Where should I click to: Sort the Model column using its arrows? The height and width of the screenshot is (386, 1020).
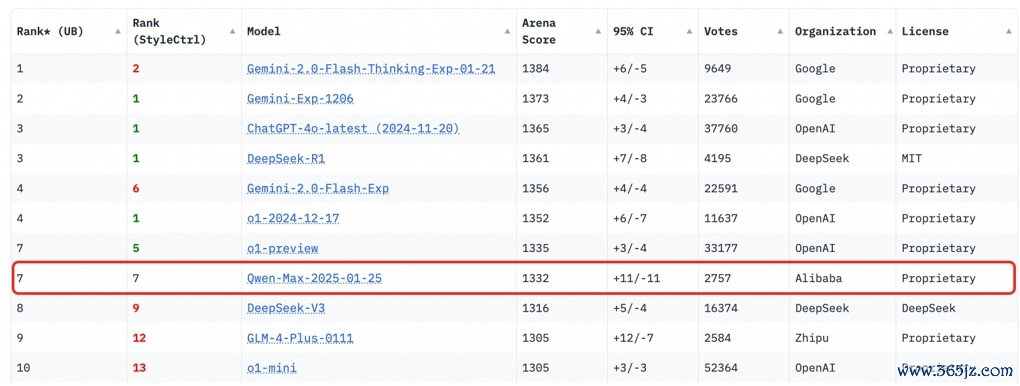tap(507, 31)
